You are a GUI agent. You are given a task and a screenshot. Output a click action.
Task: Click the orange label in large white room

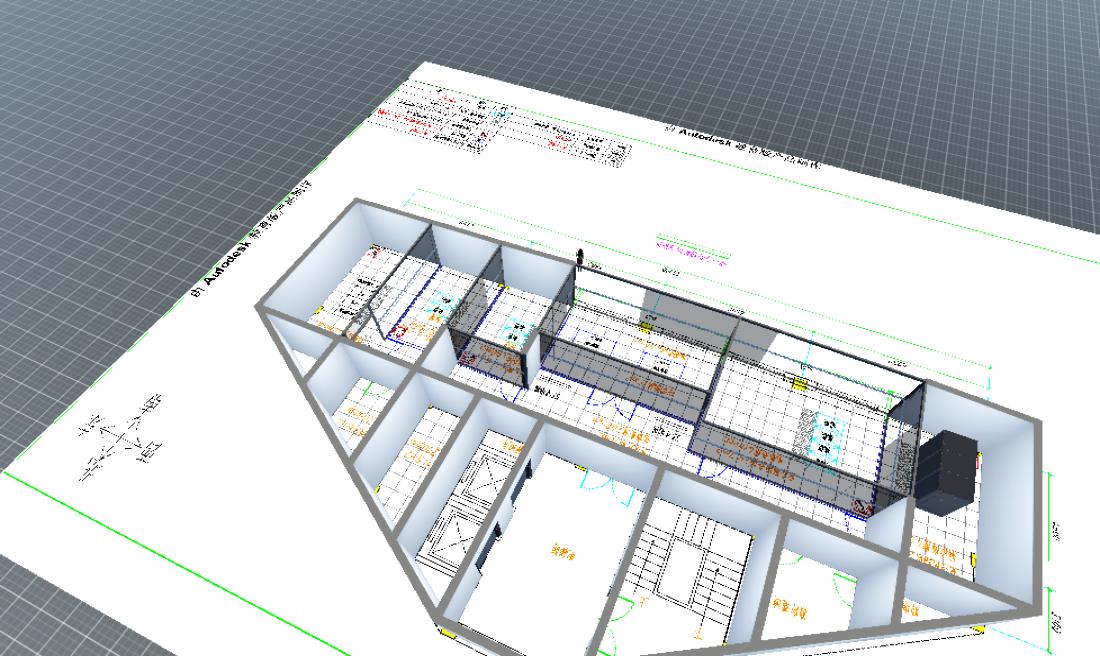[x=567, y=550]
